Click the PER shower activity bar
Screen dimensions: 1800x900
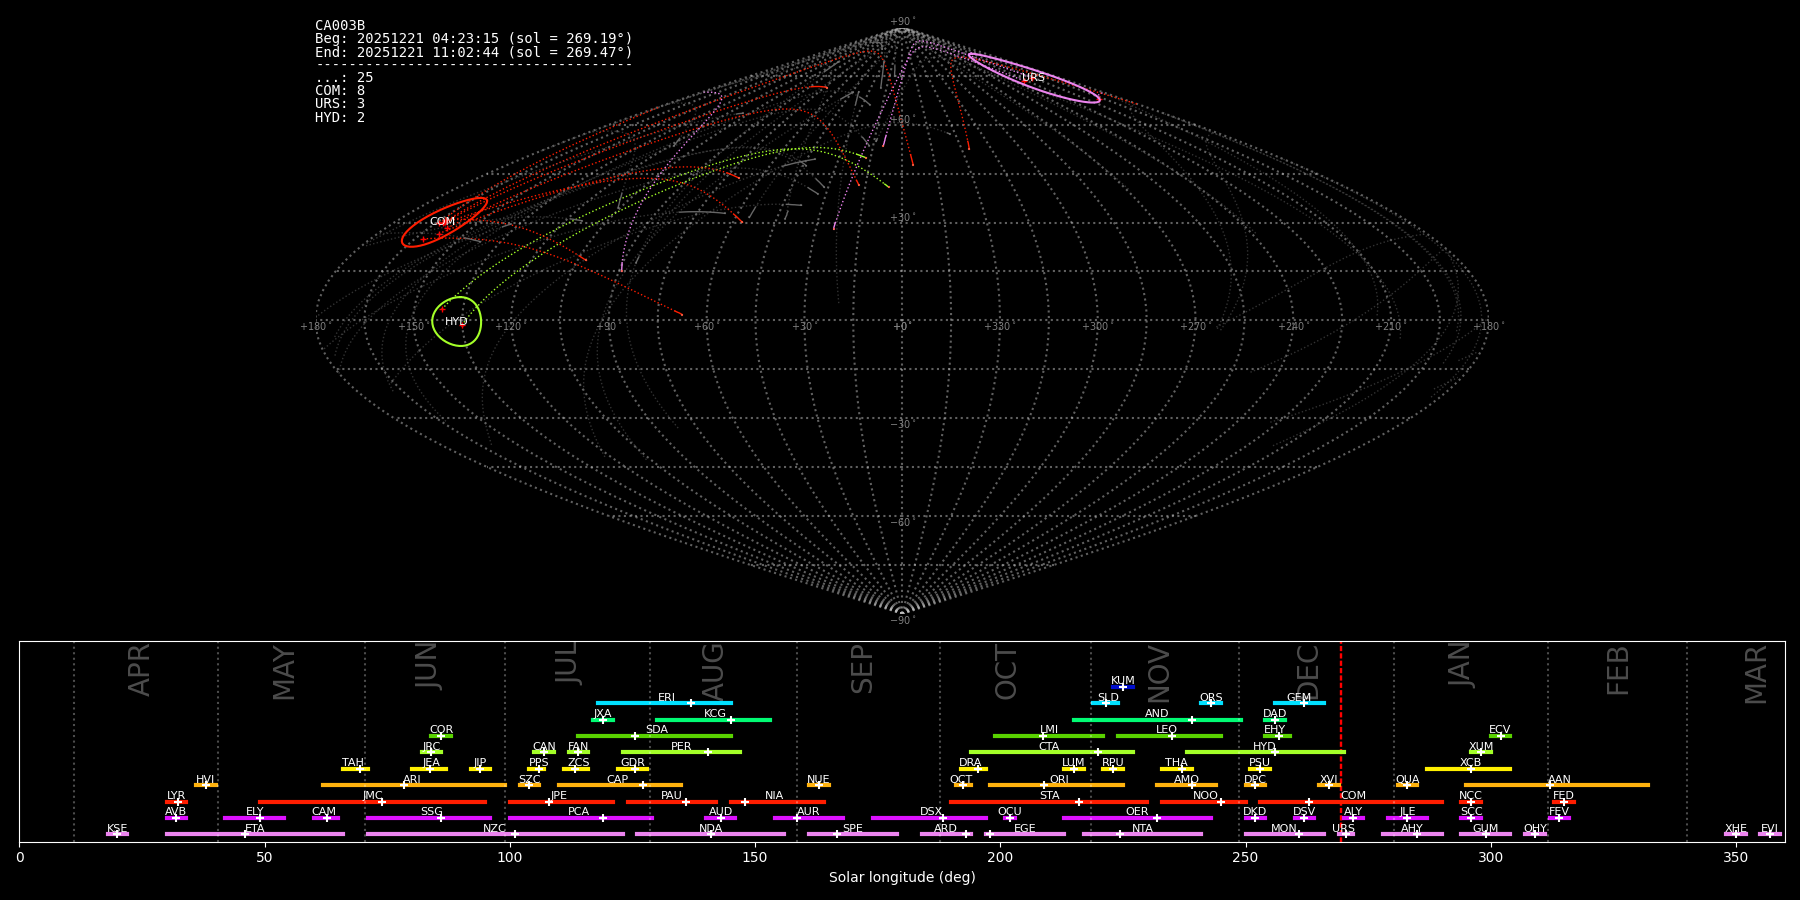click(x=681, y=752)
